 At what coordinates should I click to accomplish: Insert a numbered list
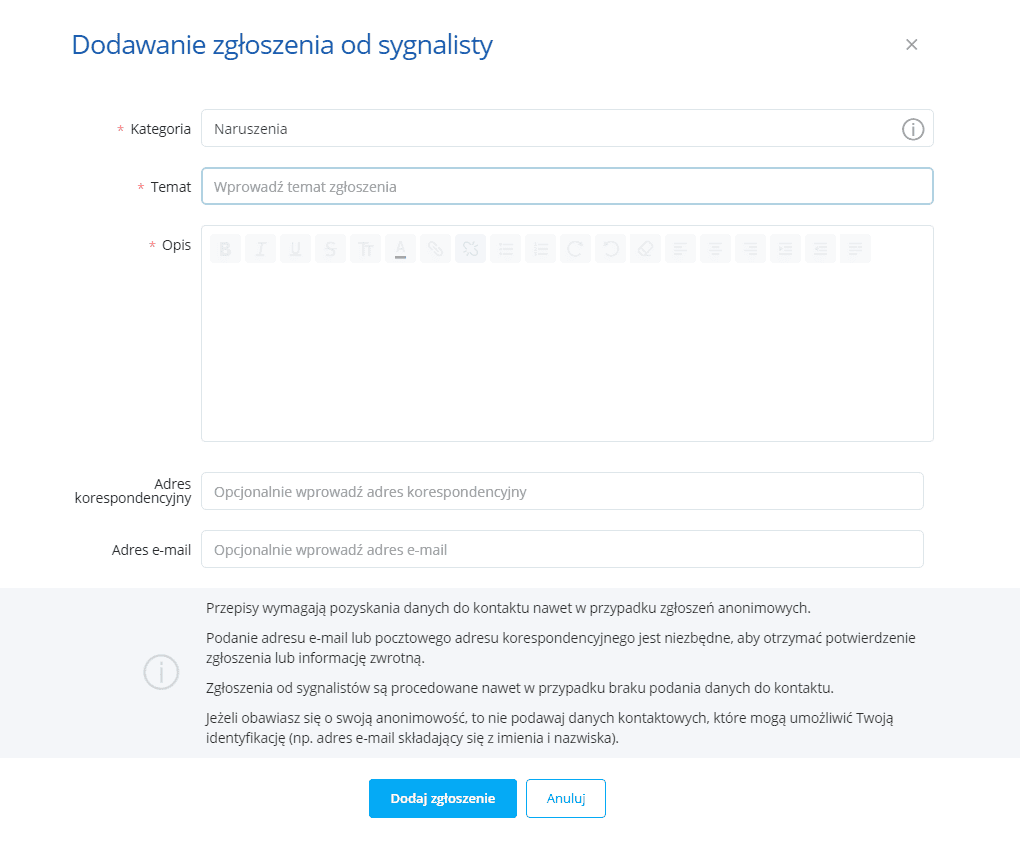pyautogui.click(x=540, y=249)
